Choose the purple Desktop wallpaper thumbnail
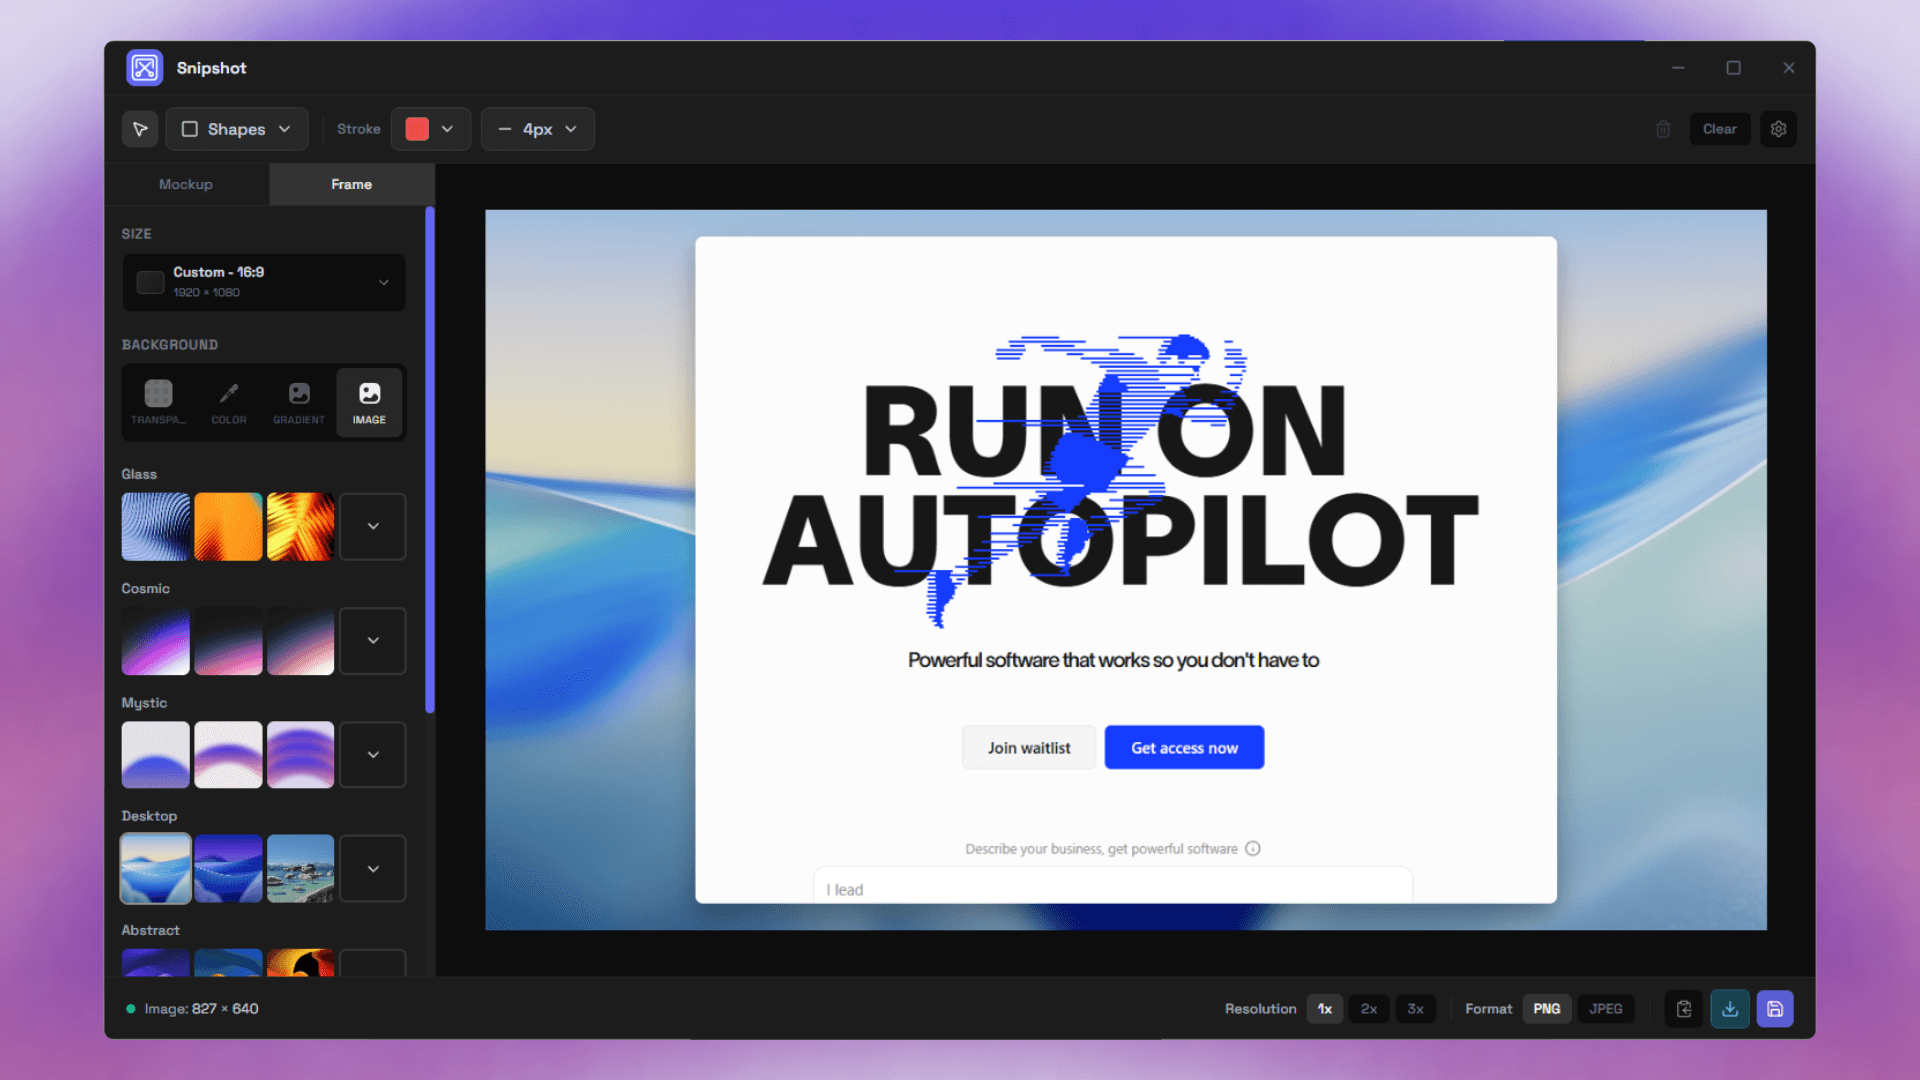The width and height of the screenshot is (1920, 1080). [228, 869]
